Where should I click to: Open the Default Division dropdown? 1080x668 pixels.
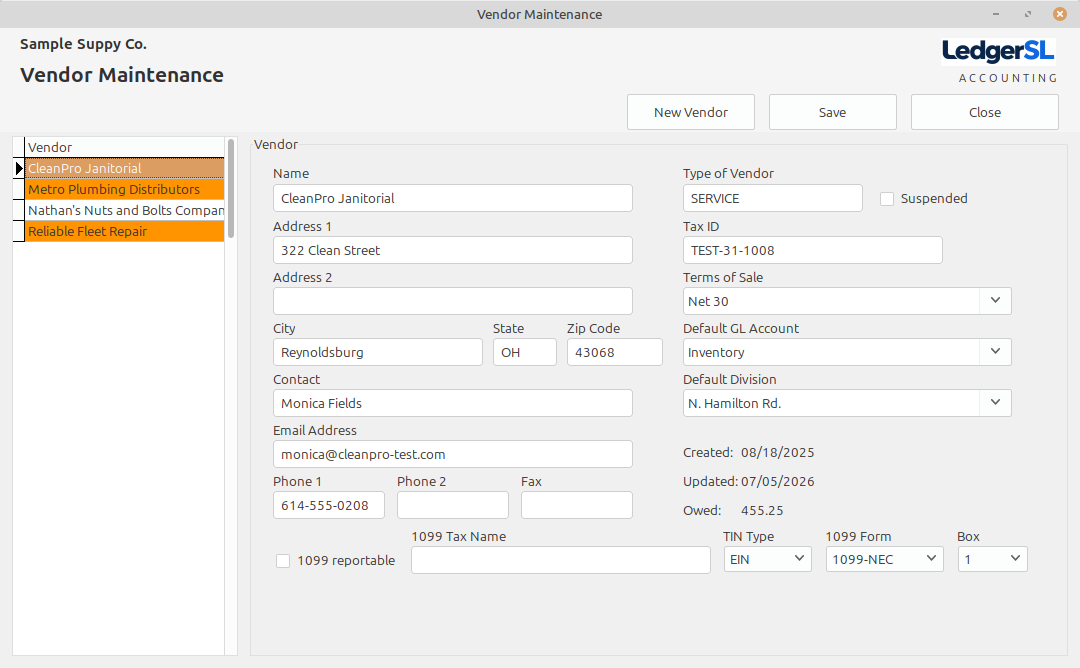pyautogui.click(x=995, y=403)
